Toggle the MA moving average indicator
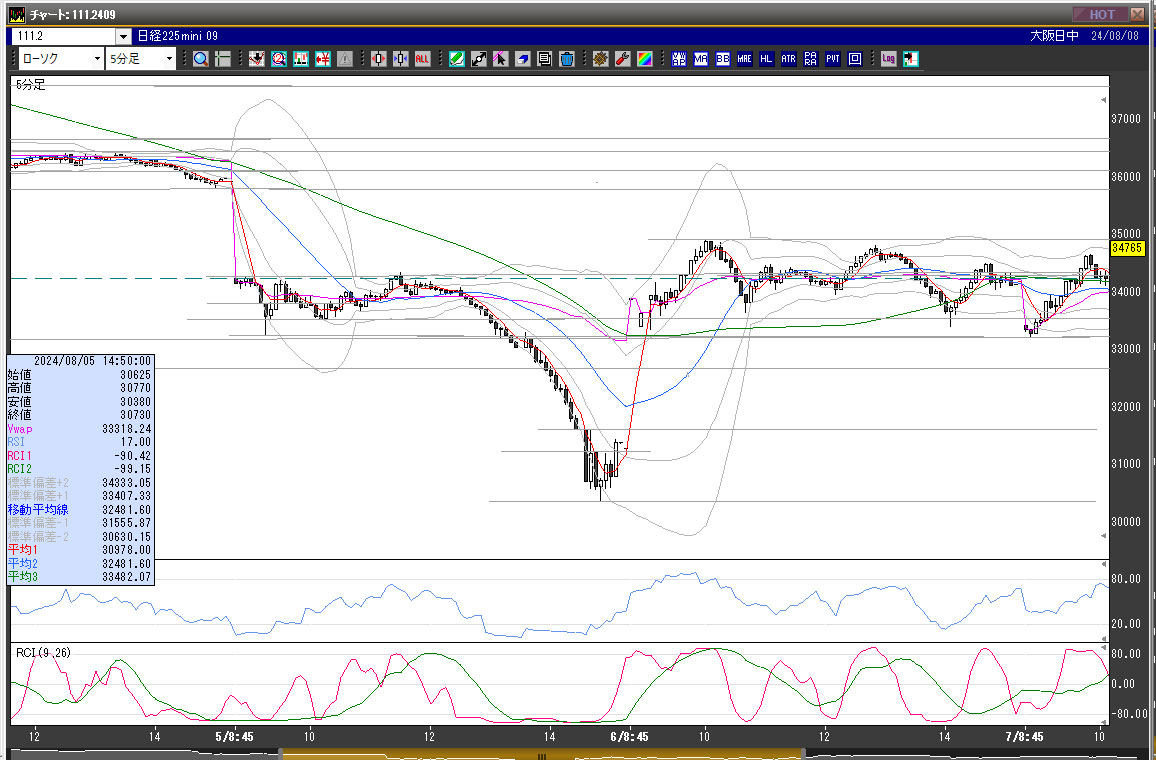Image resolution: width=1156 pixels, height=760 pixels. [701, 59]
